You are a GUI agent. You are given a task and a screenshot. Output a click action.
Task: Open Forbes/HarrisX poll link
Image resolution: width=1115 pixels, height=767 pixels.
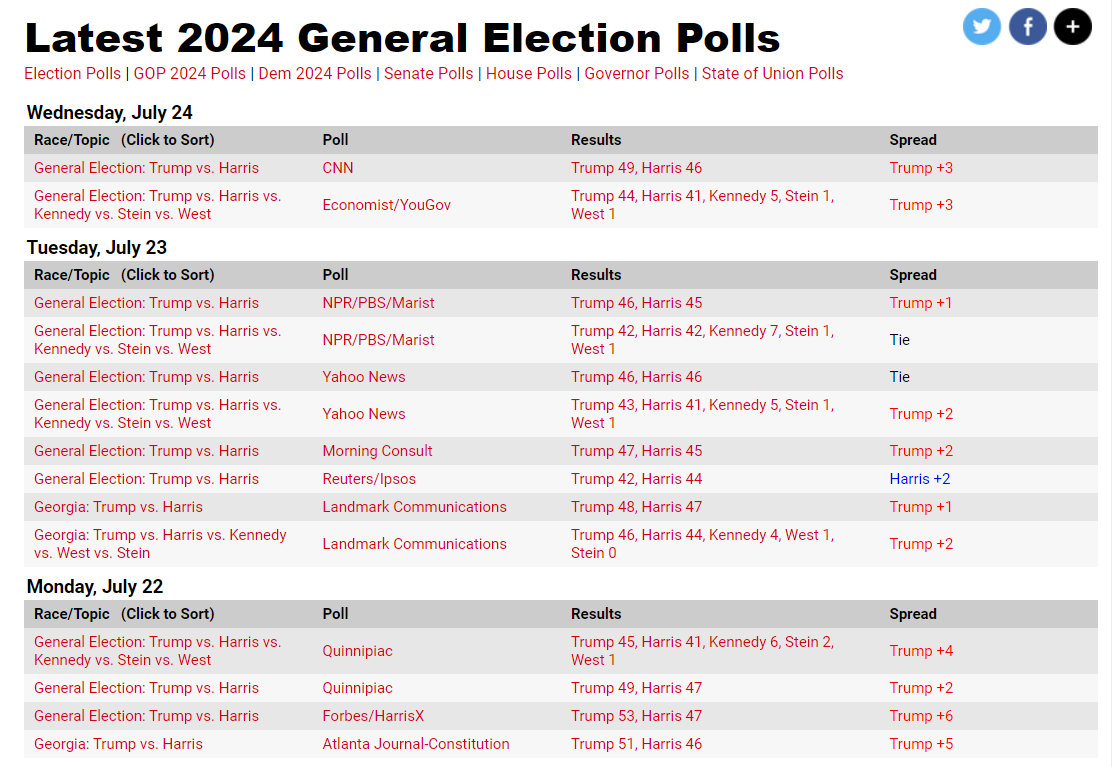click(373, 716)
